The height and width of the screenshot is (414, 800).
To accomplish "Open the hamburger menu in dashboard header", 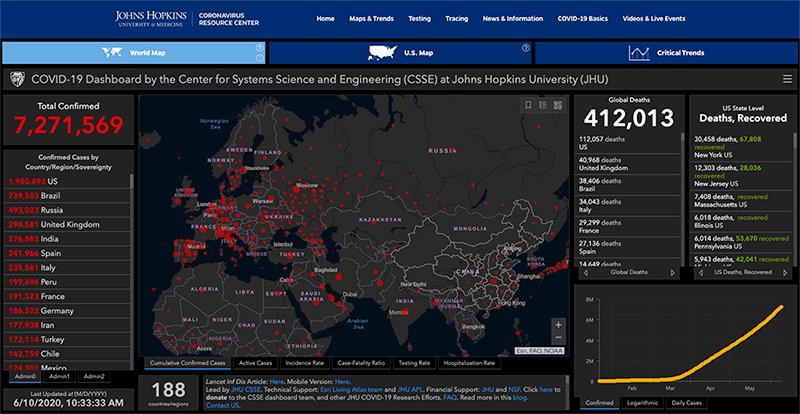I will coord(787,80).
